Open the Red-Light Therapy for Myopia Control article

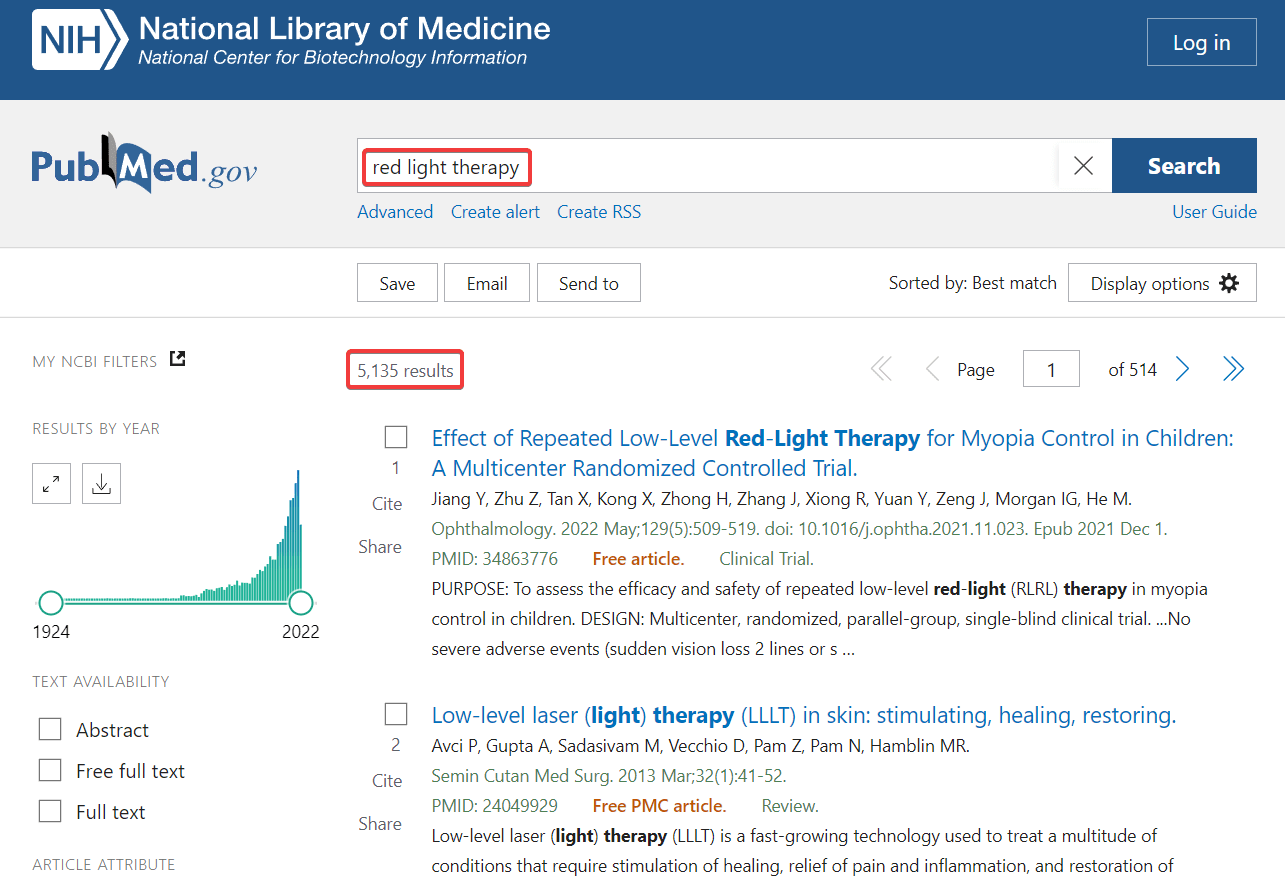point(832,453)
